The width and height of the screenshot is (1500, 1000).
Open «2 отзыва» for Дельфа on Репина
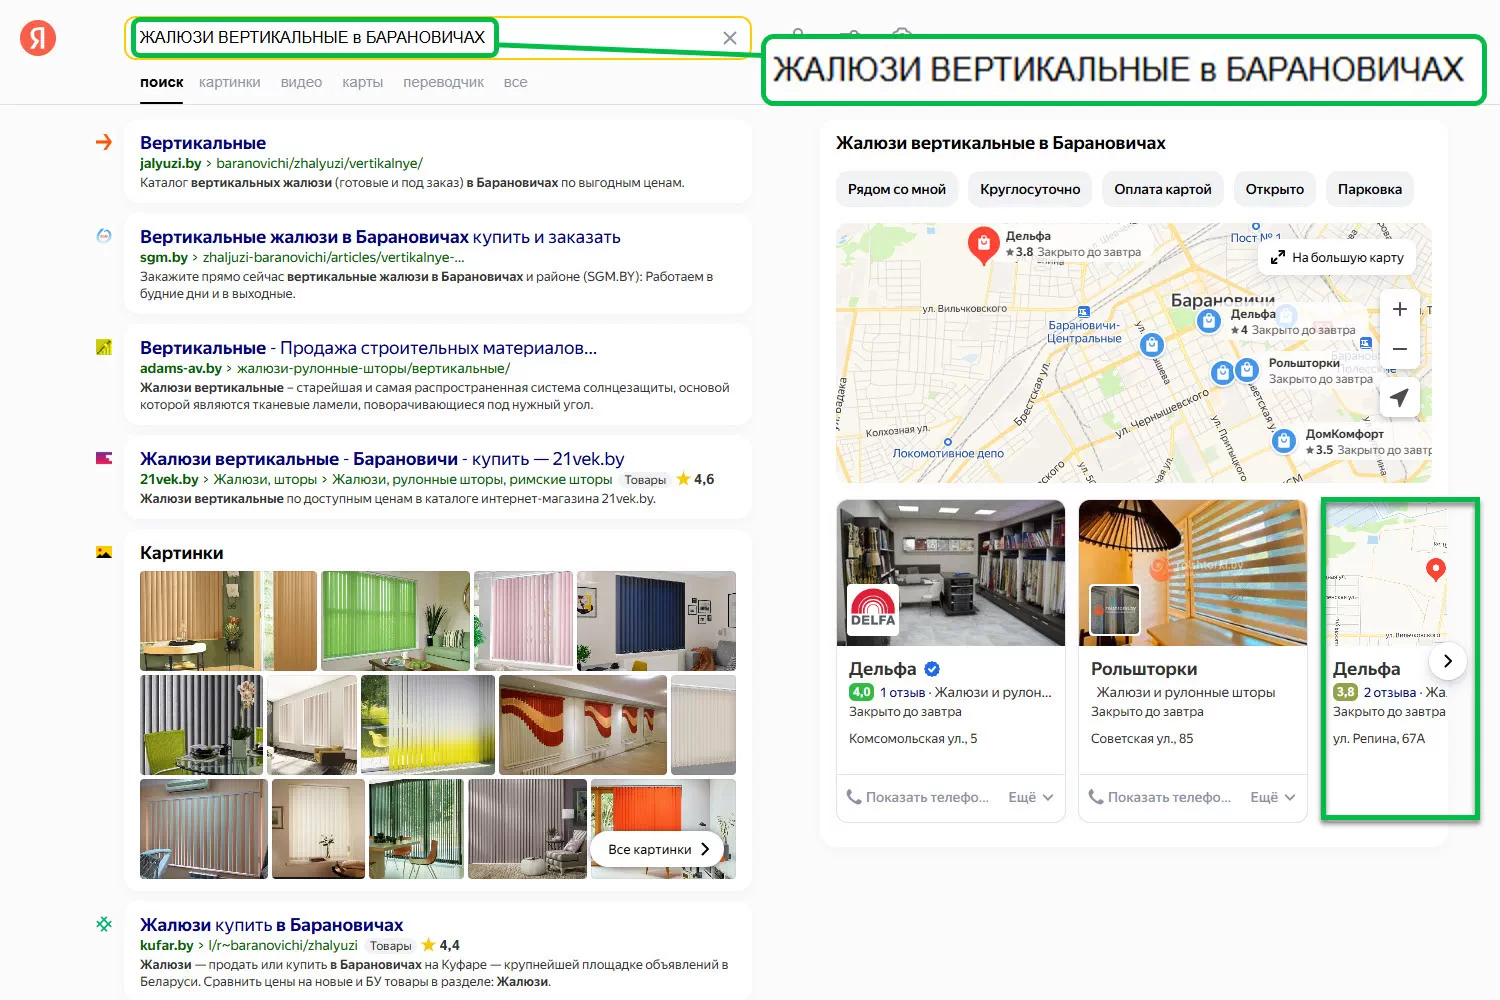click(x=1390, y=692)
